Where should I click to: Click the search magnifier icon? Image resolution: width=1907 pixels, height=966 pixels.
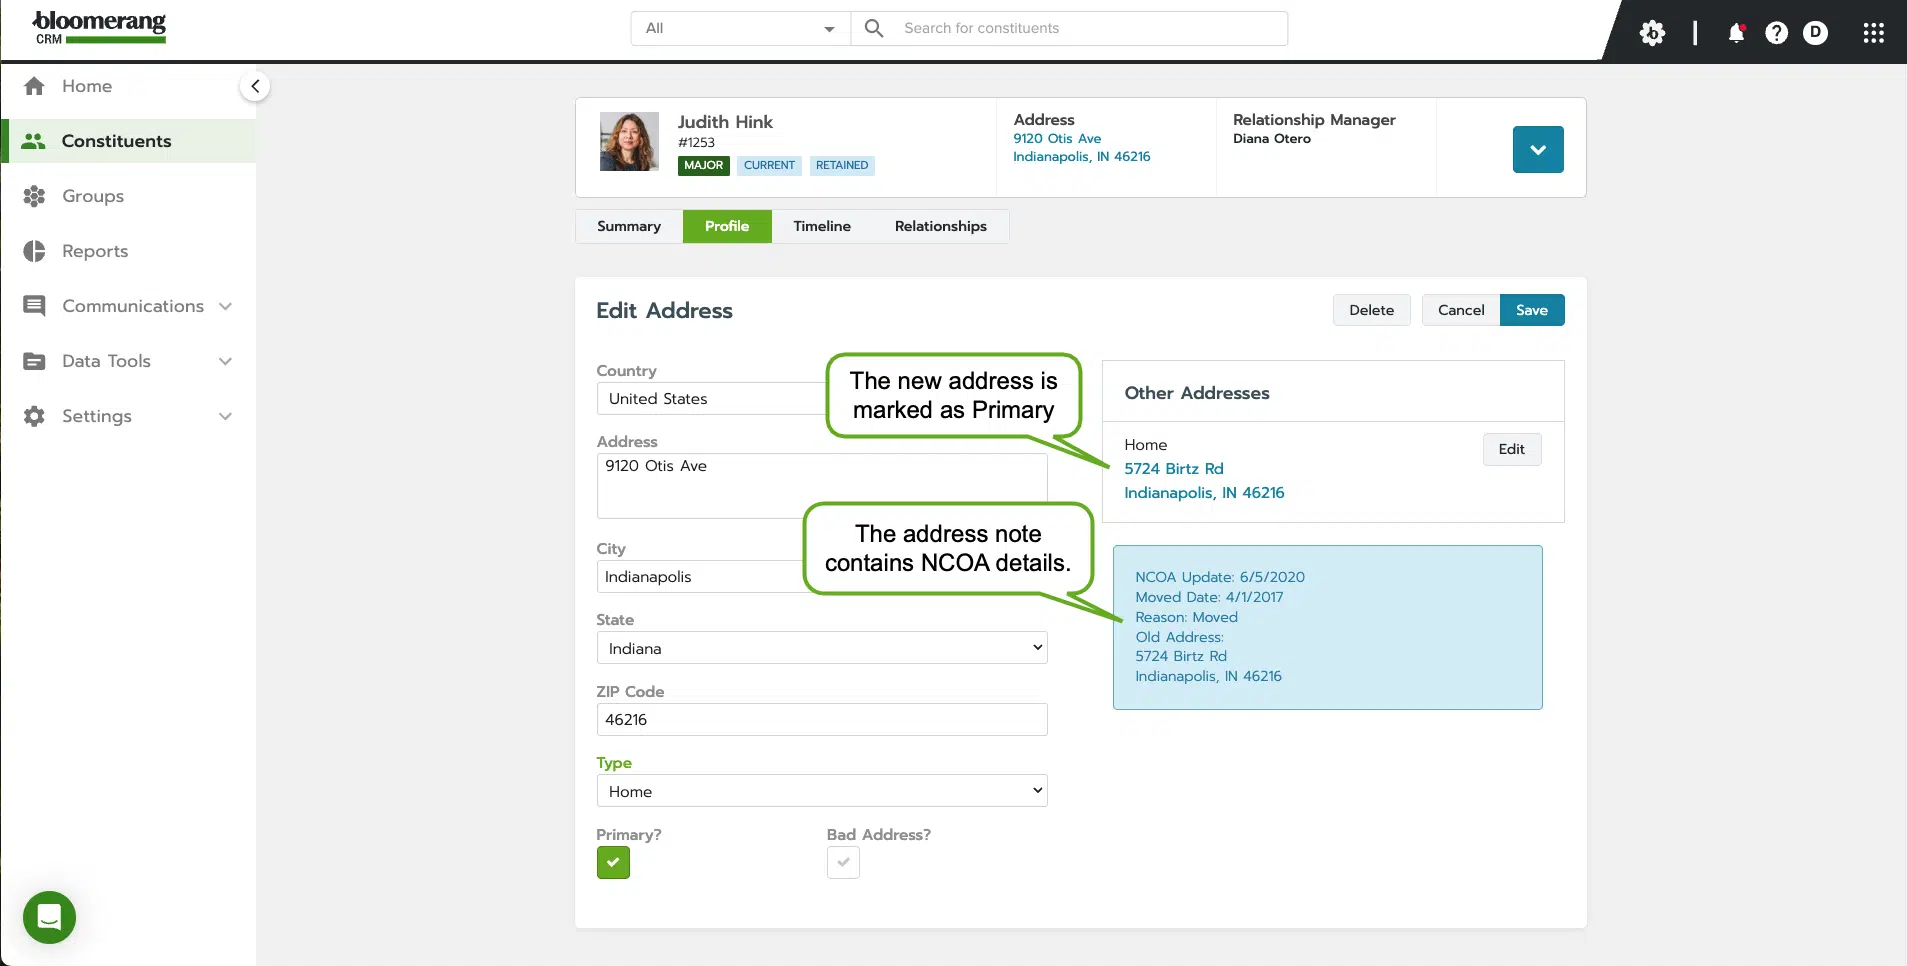(874, 28)
